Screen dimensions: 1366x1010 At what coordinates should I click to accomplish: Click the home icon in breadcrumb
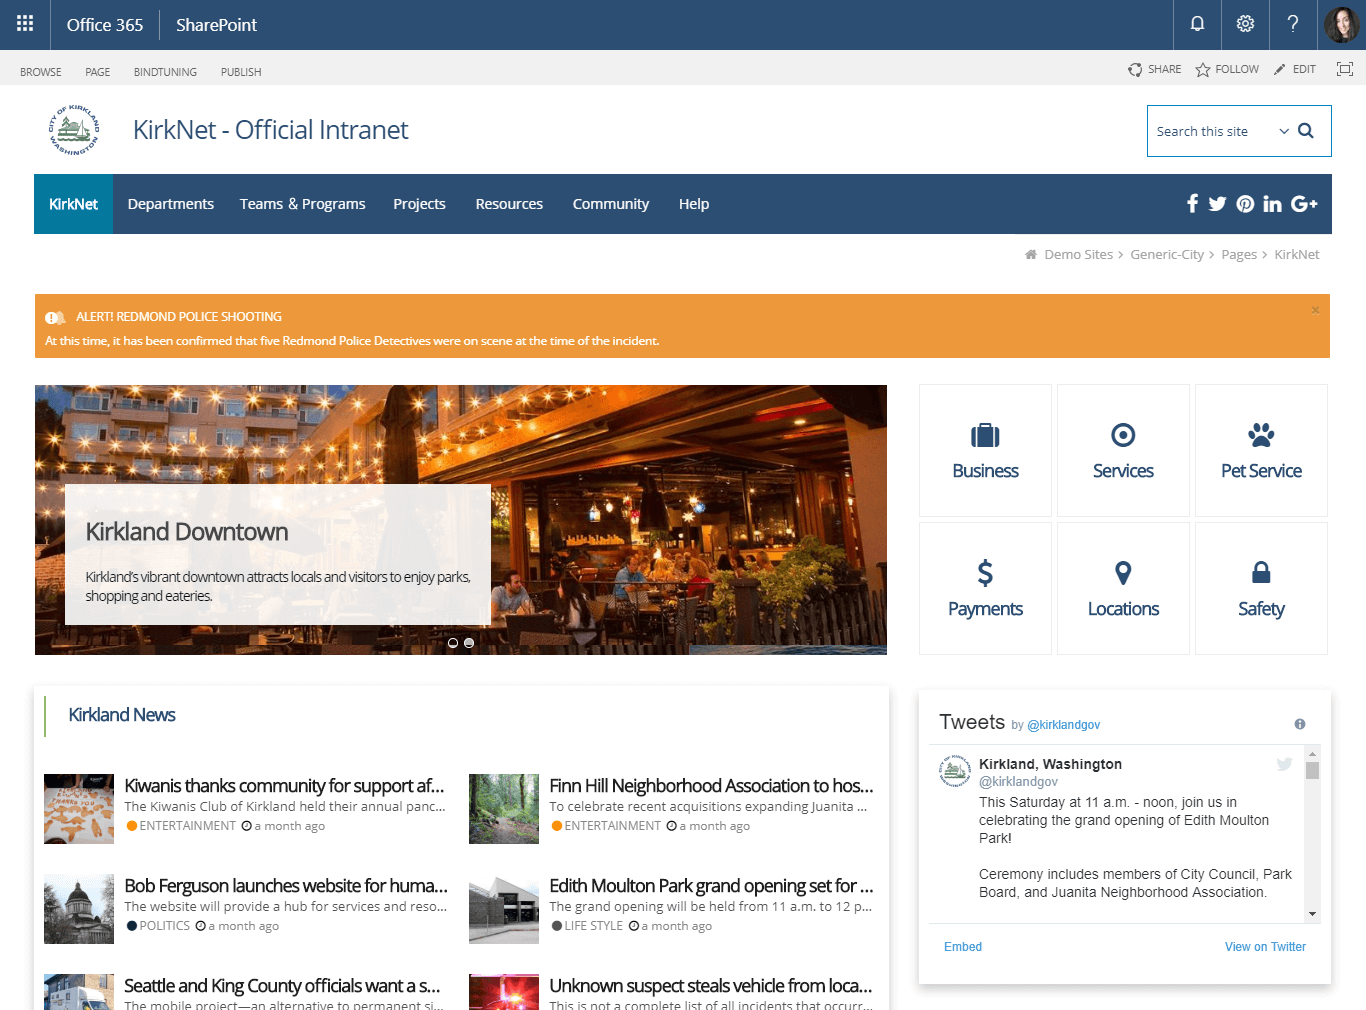[1031, 255]
